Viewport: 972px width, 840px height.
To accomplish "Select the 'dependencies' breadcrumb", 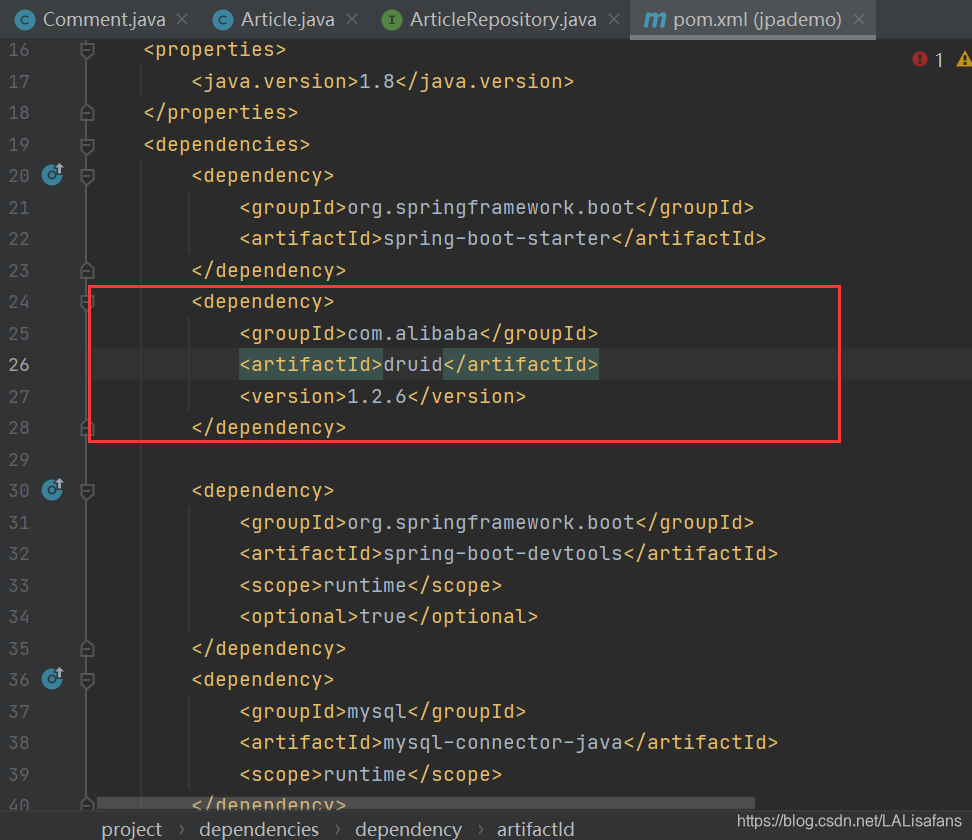I will click(x=259, y=829).
